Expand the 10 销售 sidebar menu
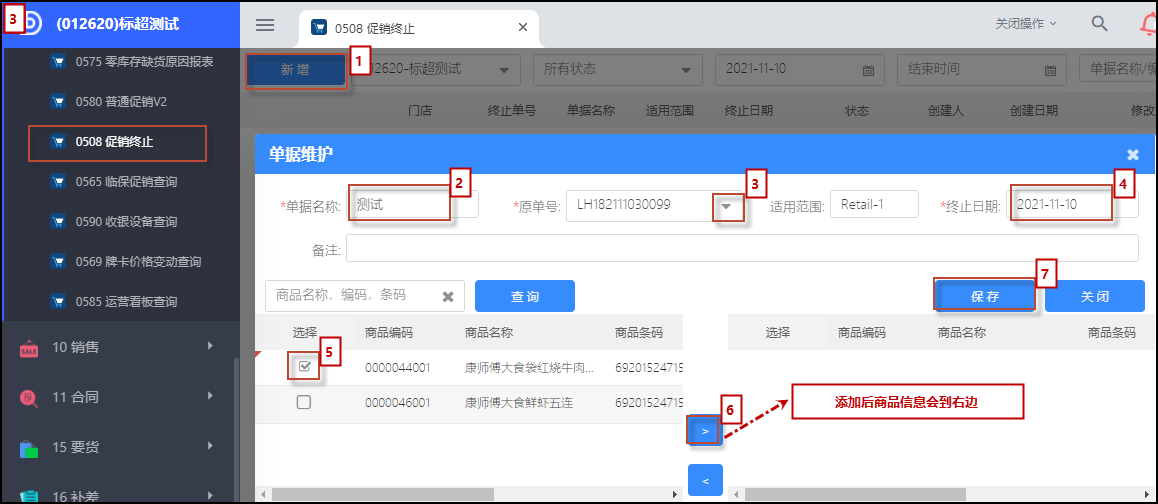This screenshot has width=1158, height=504. (120, 346)
